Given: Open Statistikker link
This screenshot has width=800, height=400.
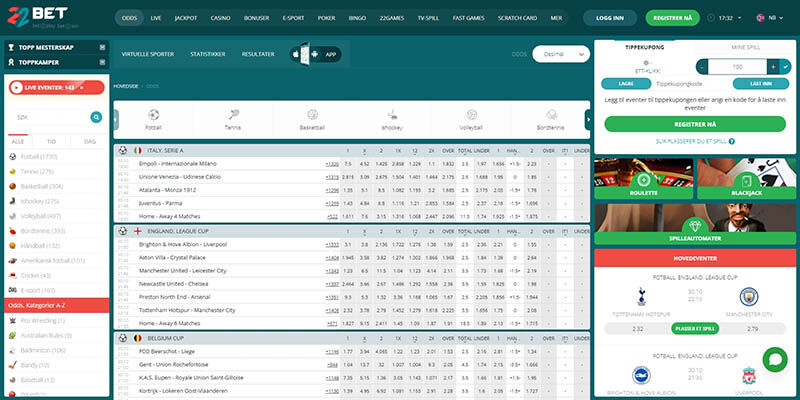Looking at the screenshot, I should point(208,54).
